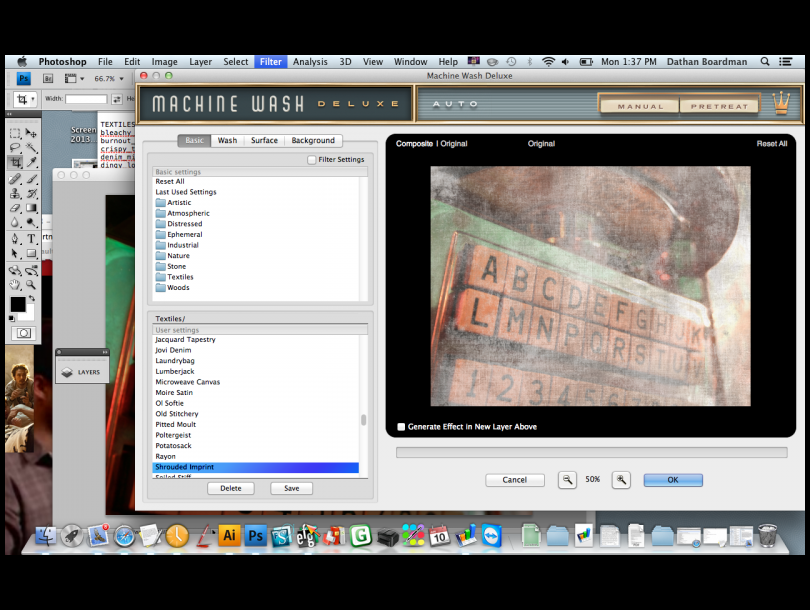810x610 pixels.
Task: Select the Blur tool
Action: [15, 223]
